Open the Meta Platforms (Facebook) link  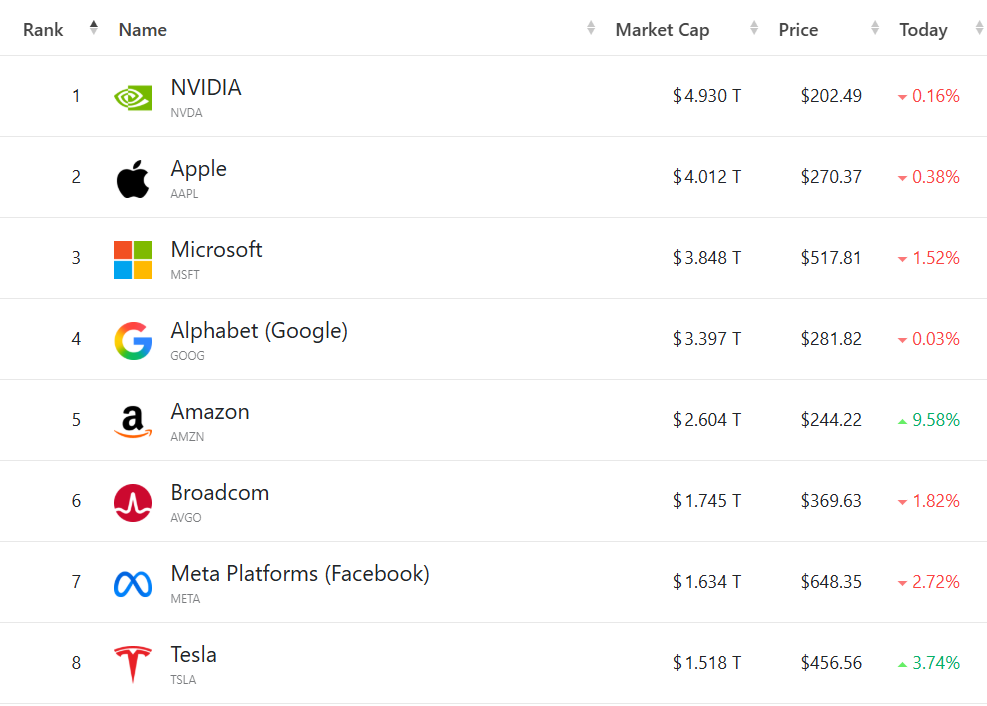(300, 574)
